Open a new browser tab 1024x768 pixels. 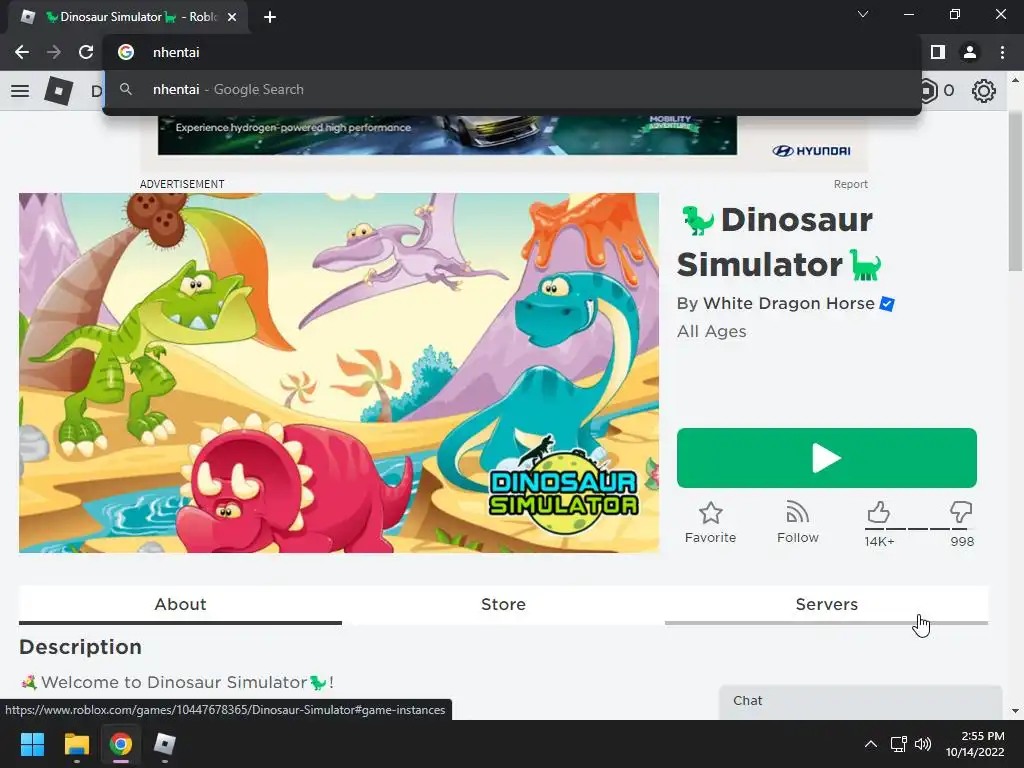point(270,17)
